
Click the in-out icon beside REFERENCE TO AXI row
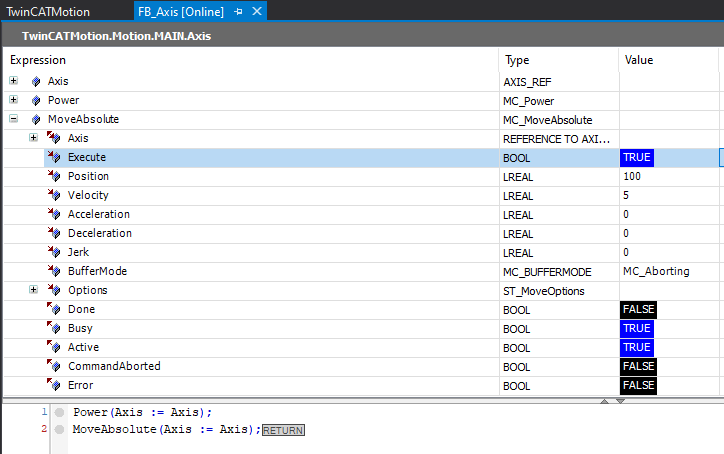(x=54, y=138)
